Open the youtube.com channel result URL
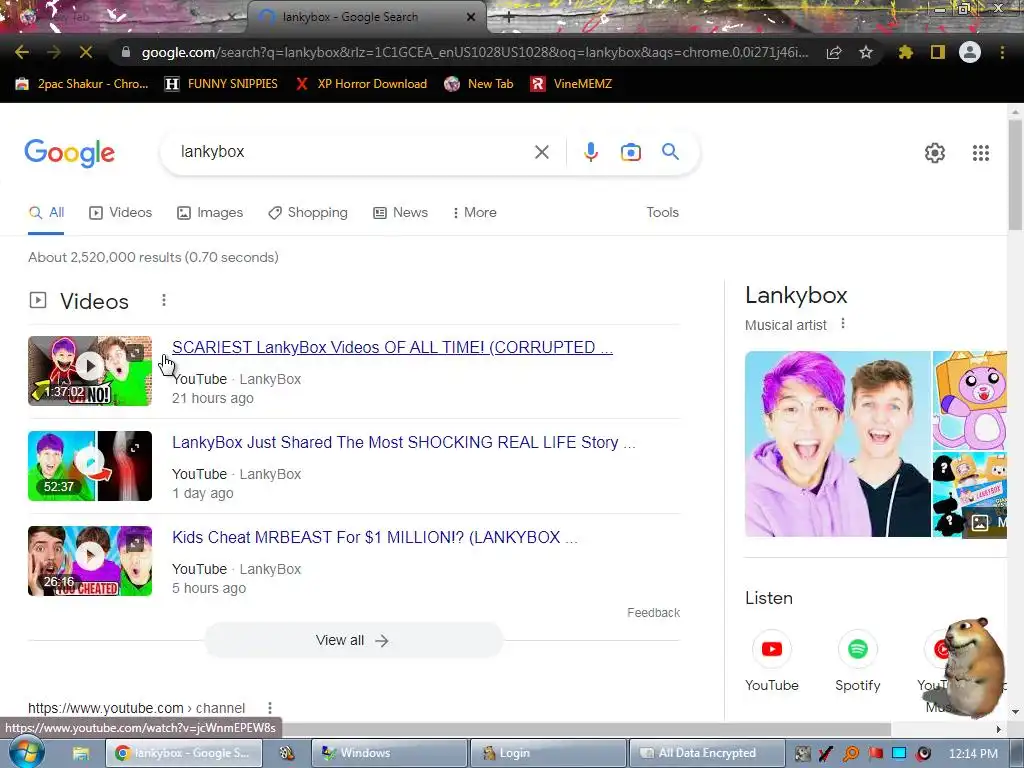The image size is (1024, 768). pos(136,708)
